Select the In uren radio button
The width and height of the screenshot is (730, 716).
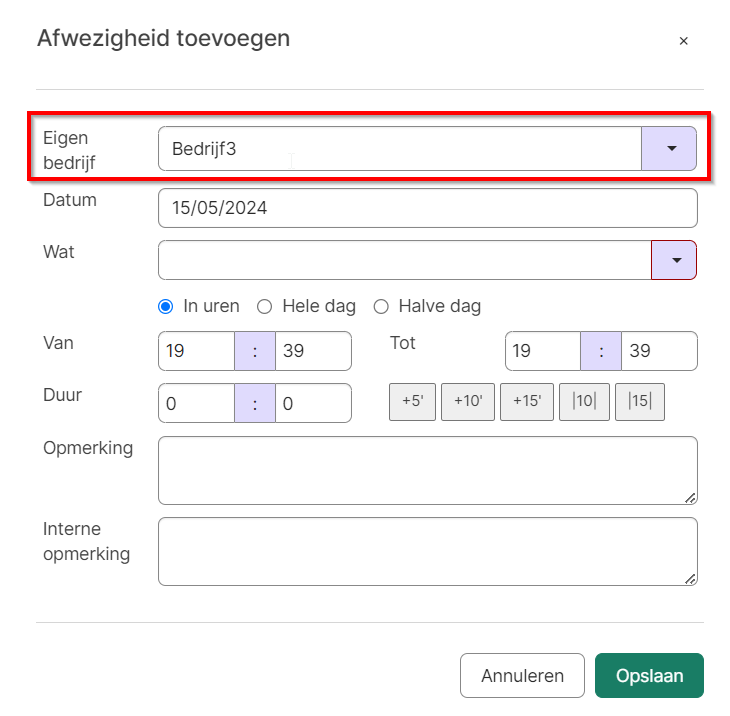[166, 307]
